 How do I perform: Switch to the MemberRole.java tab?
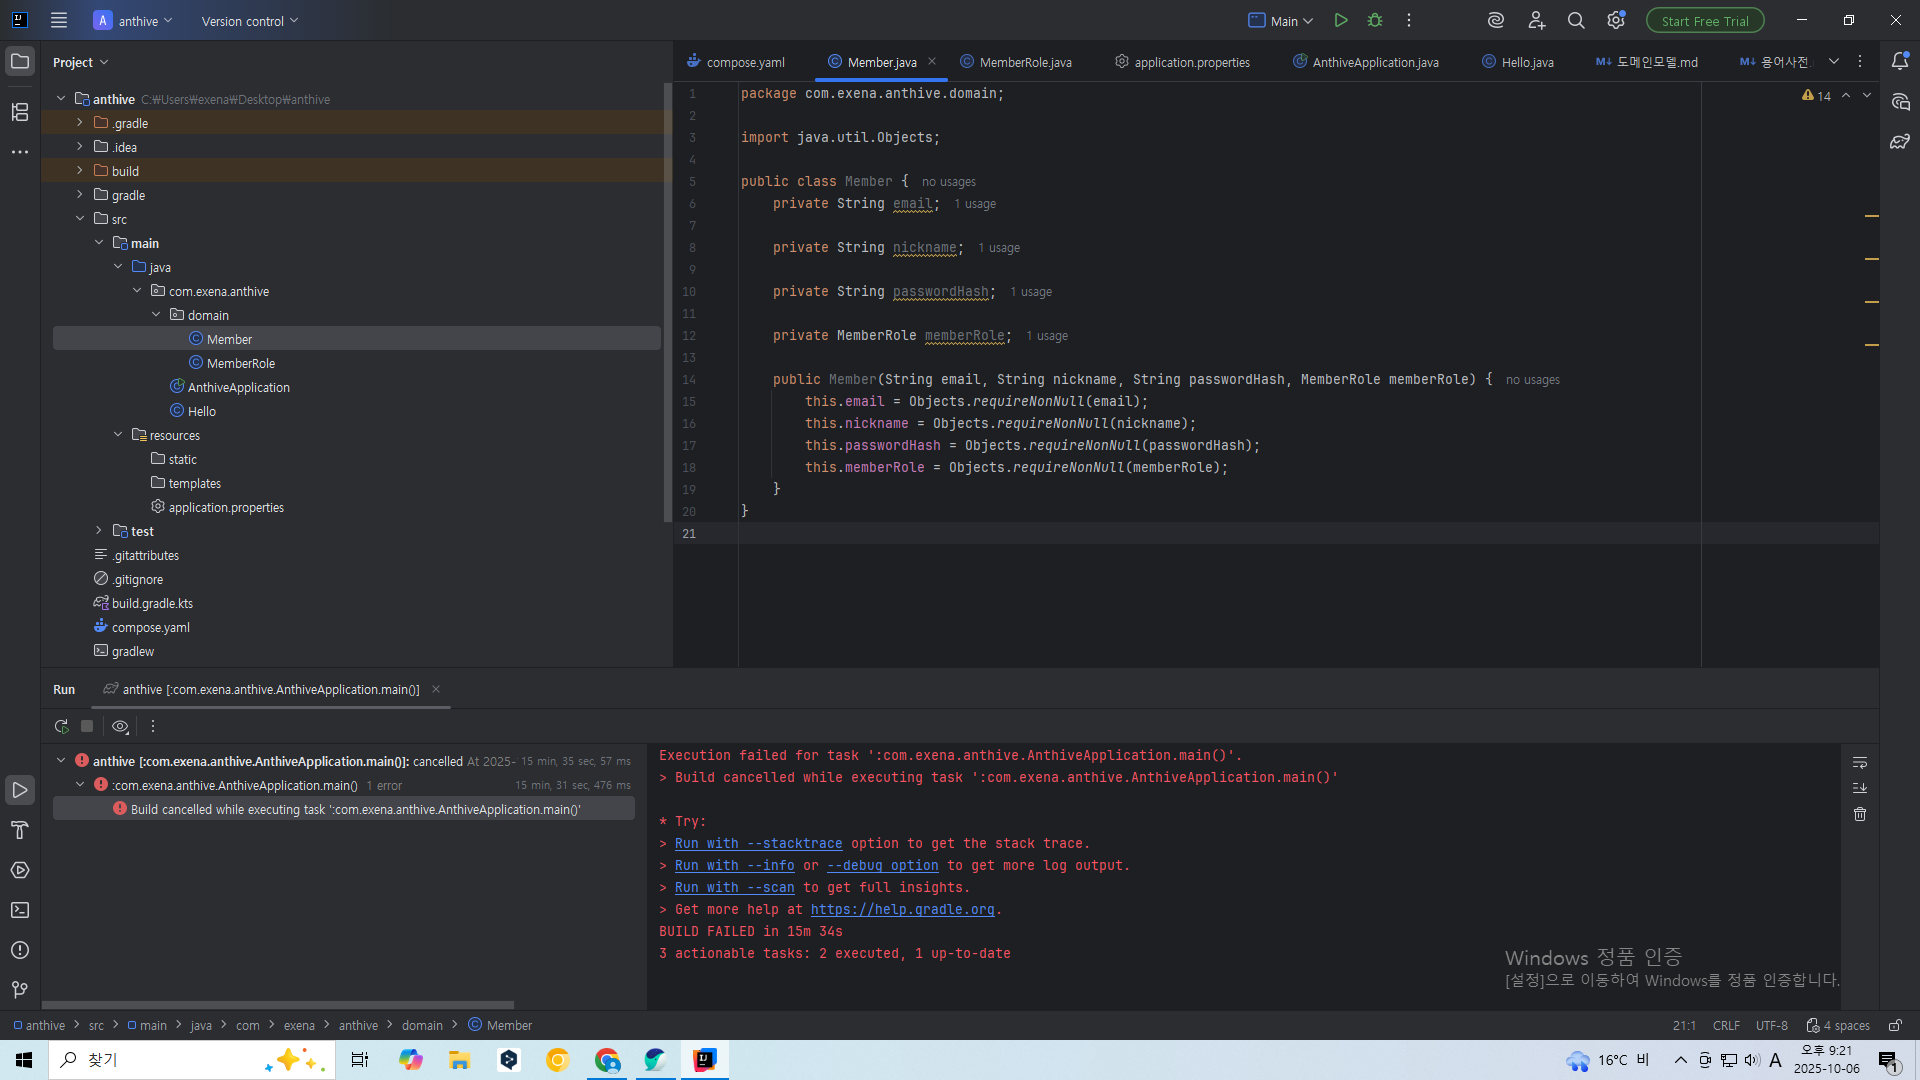(1024, 62)
